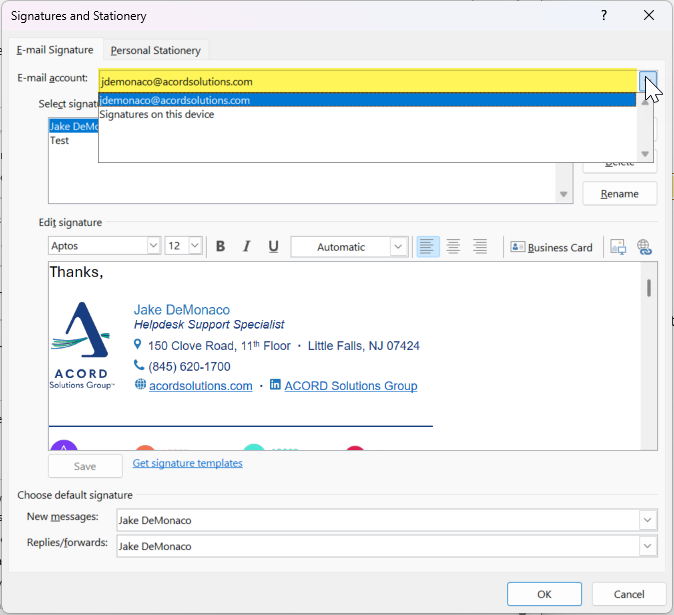Toggle italic formatting button

click(247, 247)
